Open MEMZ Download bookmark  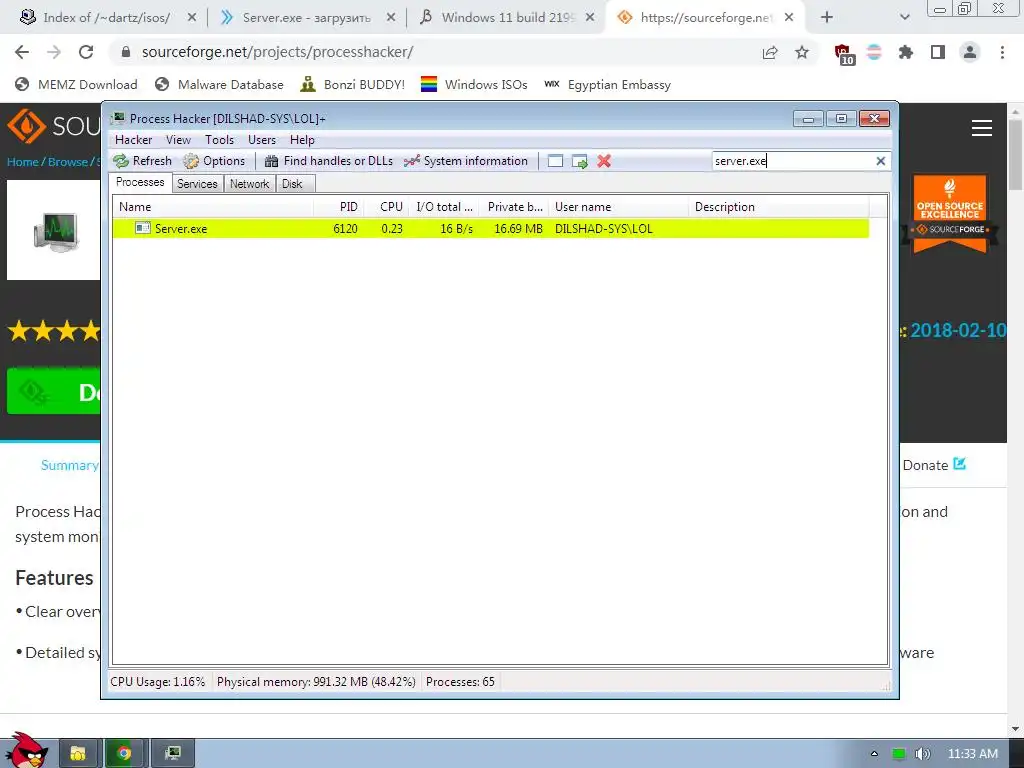(76, 85)
